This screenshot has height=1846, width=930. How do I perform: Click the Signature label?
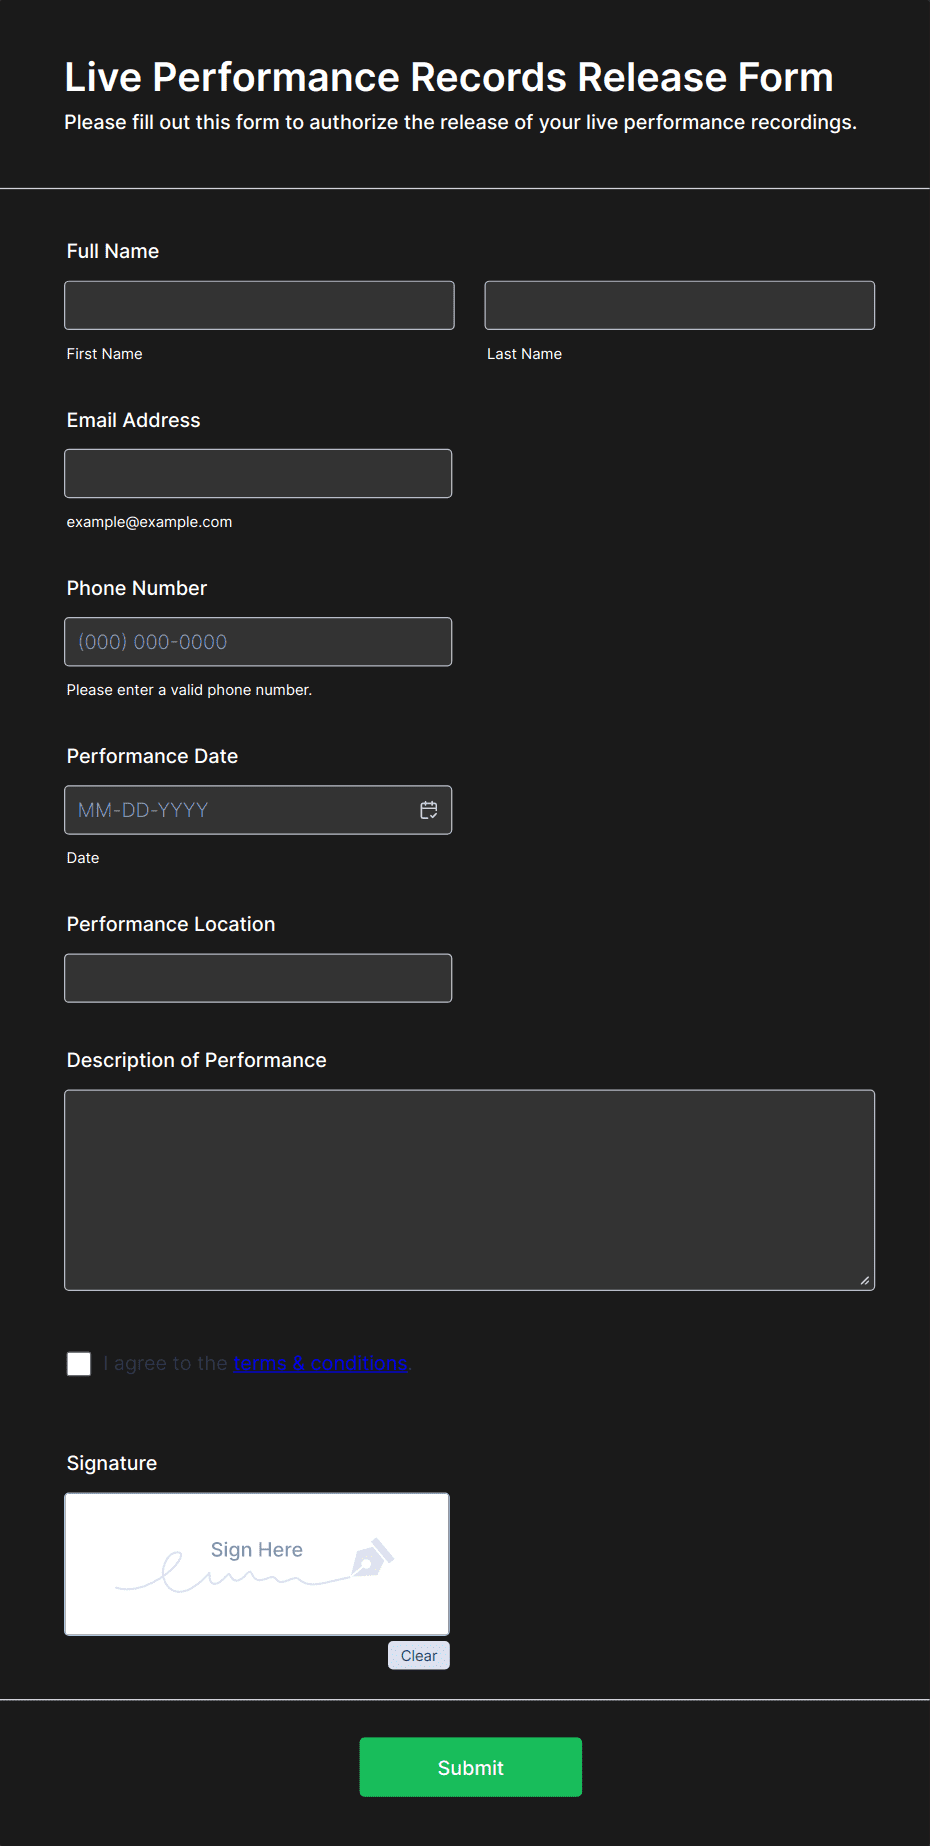coord(112,1463)
